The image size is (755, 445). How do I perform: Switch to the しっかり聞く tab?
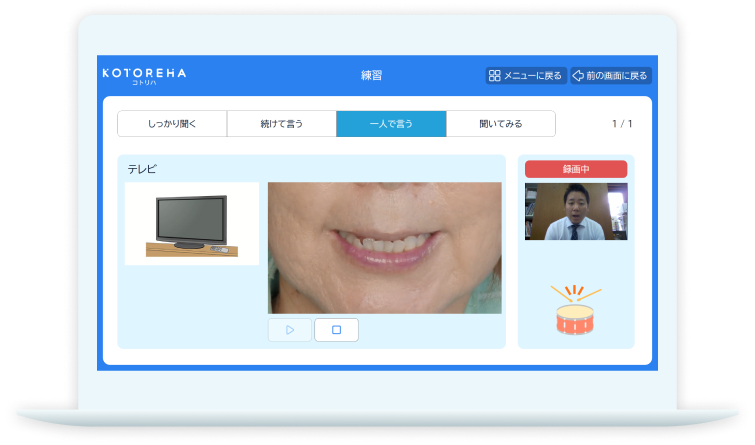[172, 124]
